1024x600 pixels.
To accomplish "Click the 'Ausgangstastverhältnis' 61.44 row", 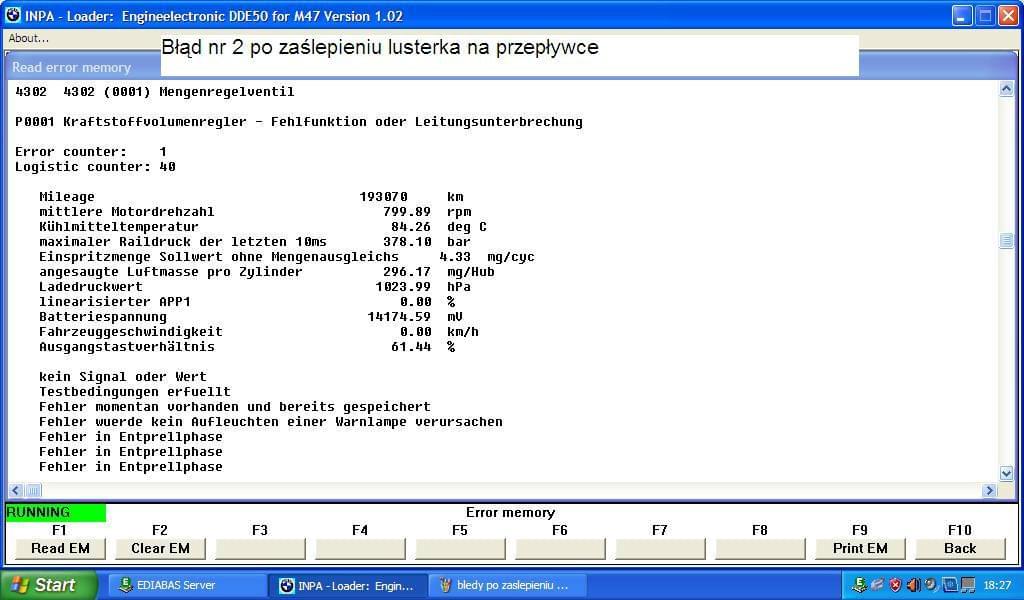I will pos(248,347).
